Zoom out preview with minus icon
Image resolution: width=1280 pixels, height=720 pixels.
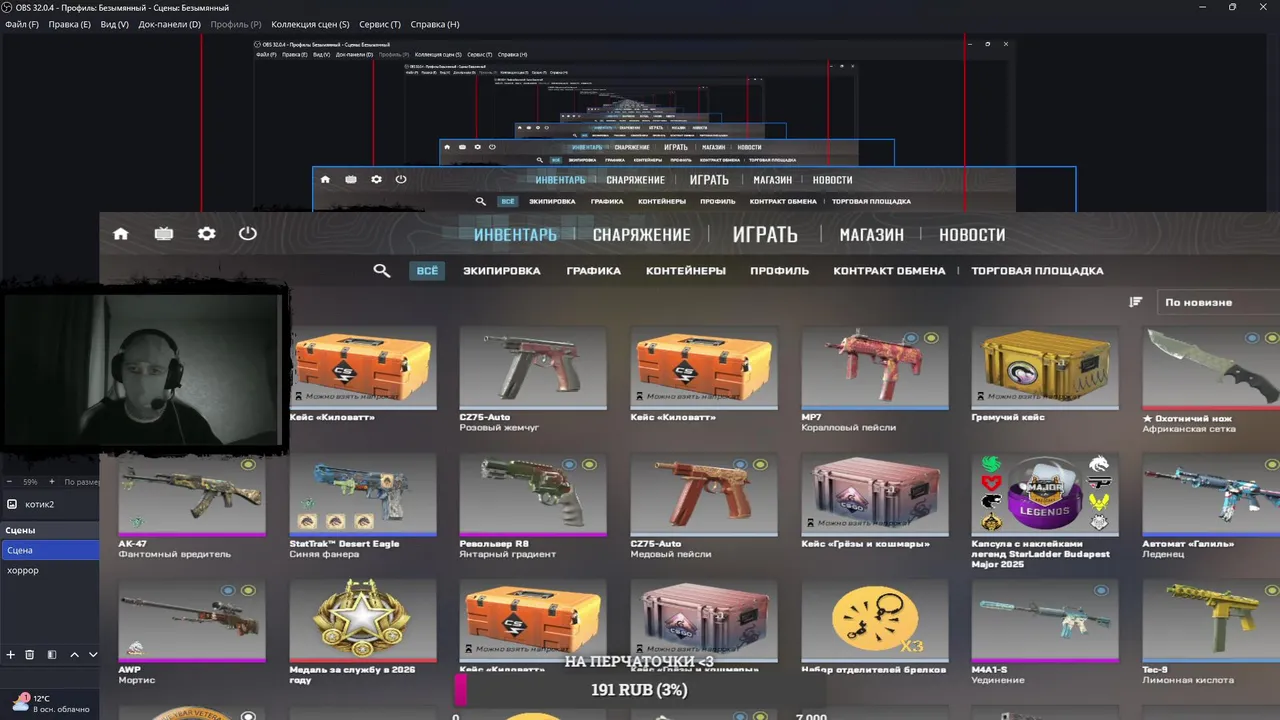10,482
